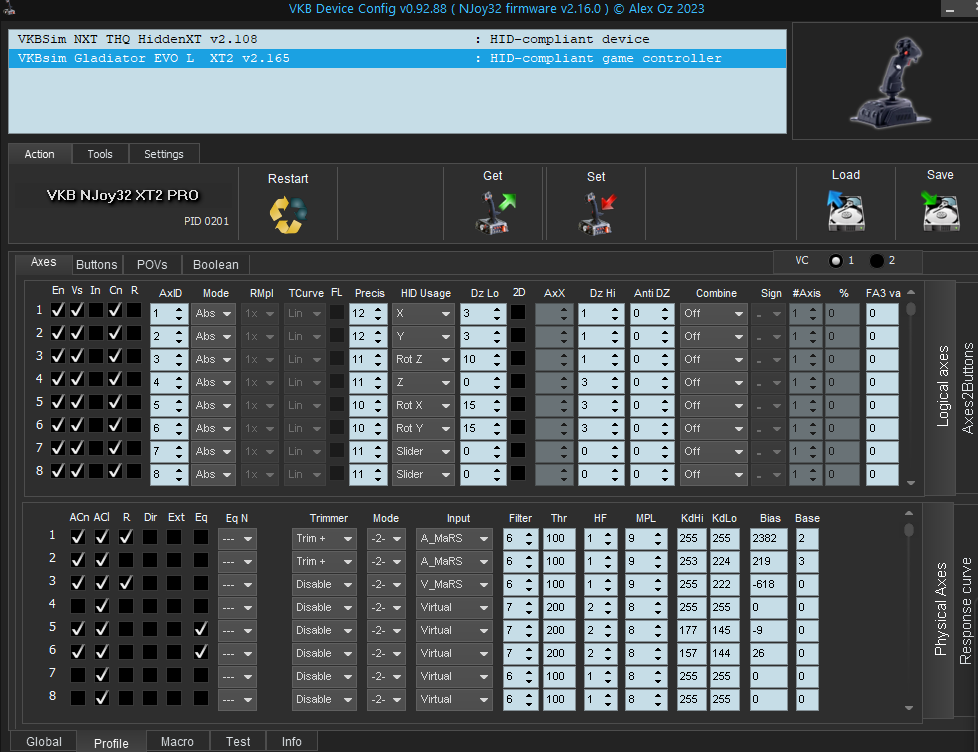
Task: Select VC radio option 2
Action: click(x=877, y=261)
